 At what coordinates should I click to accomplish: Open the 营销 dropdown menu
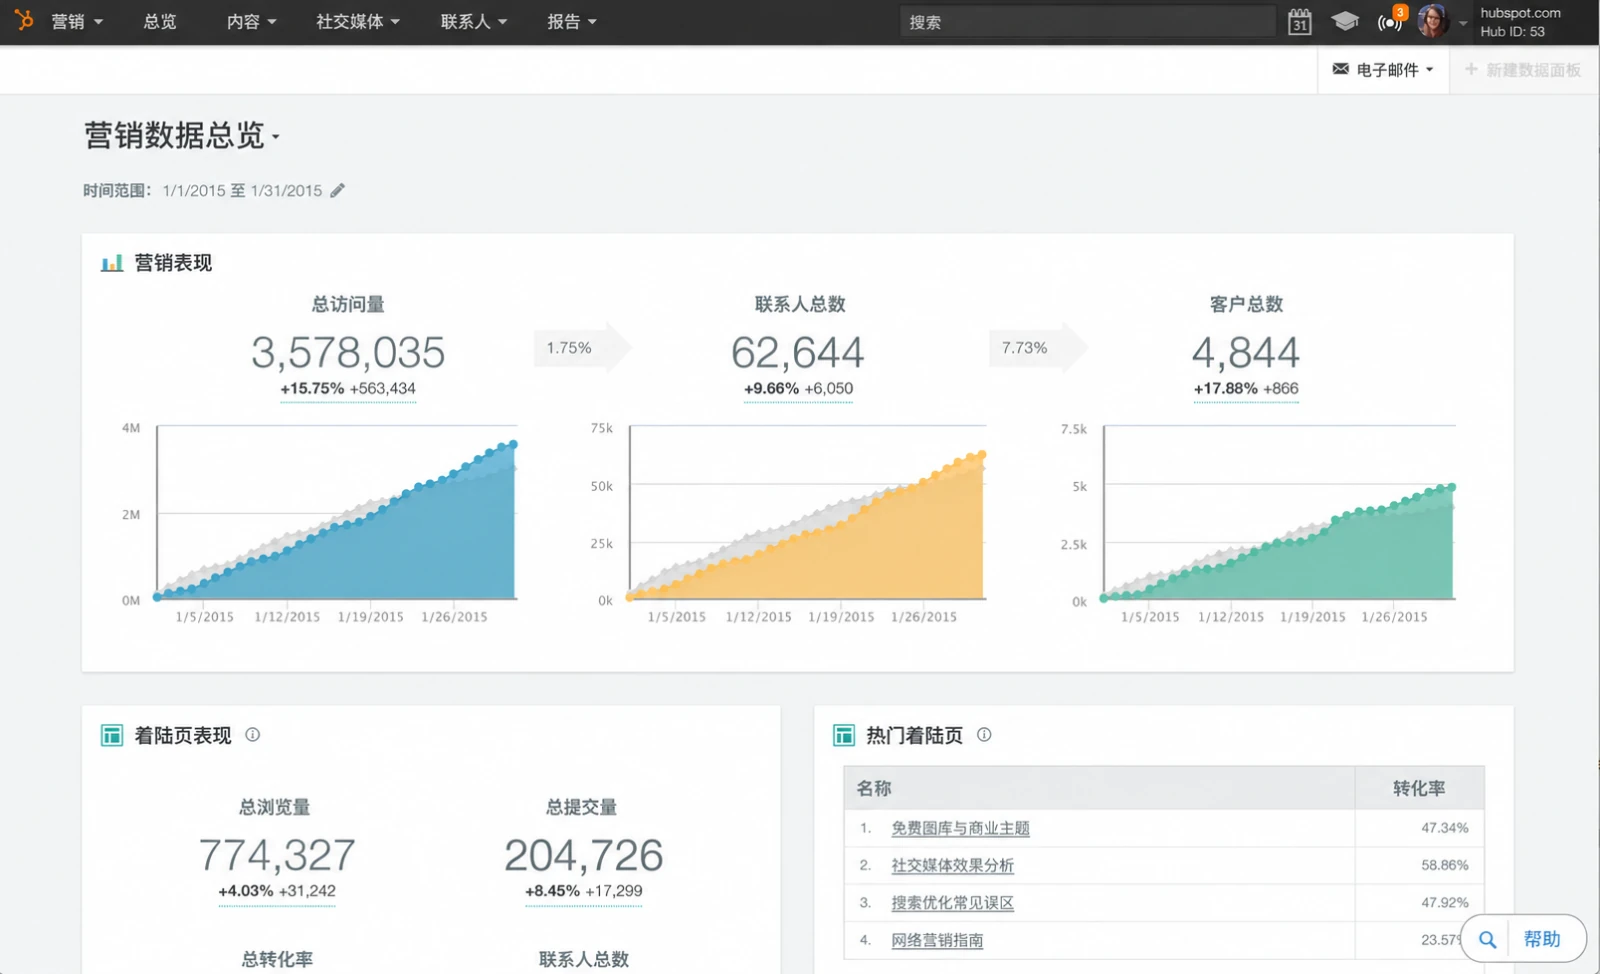coord(77,21)
